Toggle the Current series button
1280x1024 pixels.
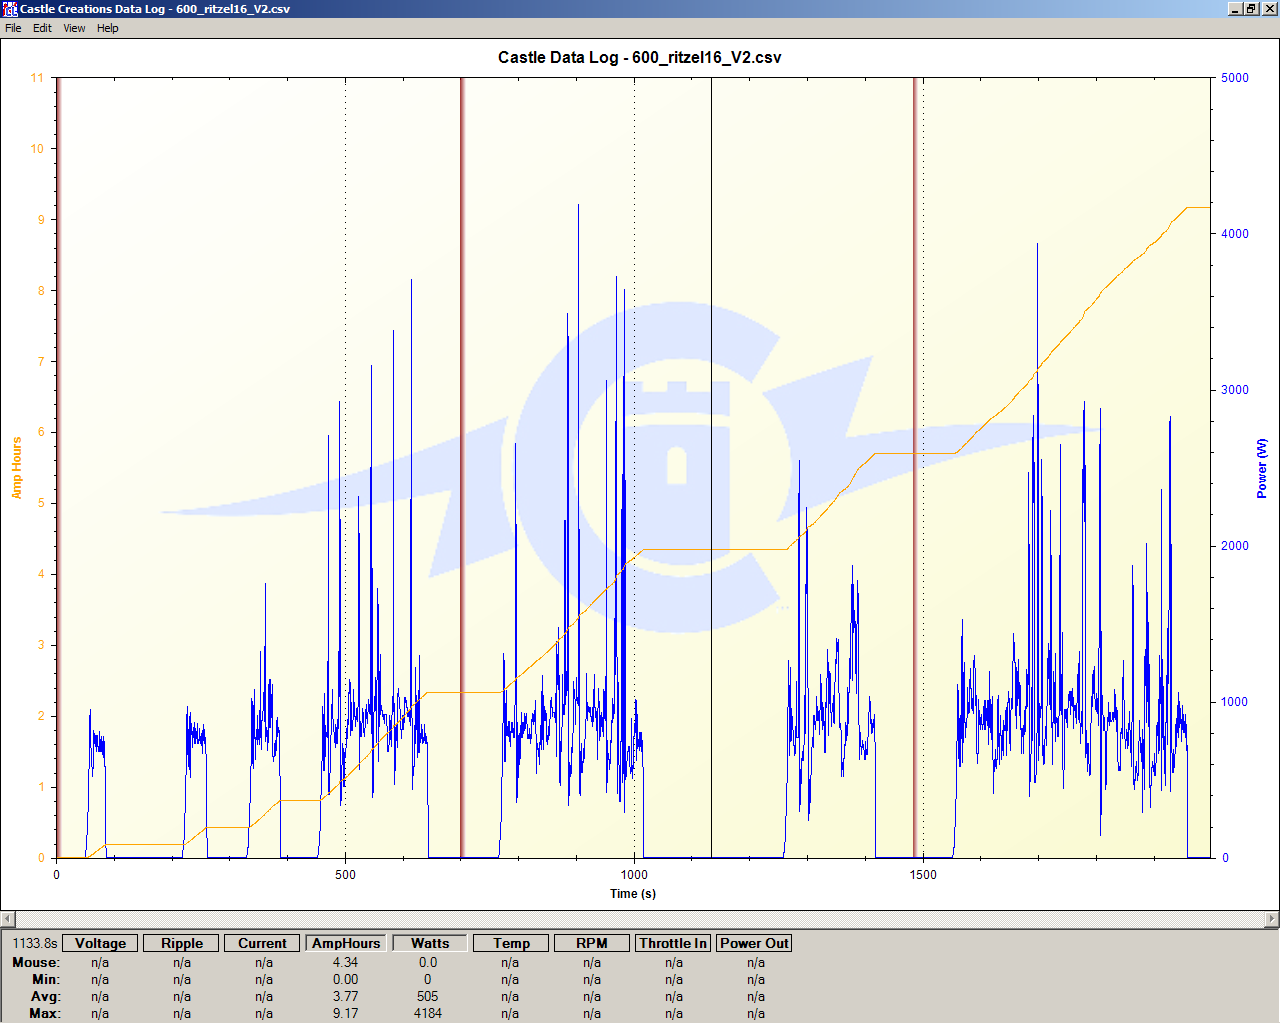(262, 943)
